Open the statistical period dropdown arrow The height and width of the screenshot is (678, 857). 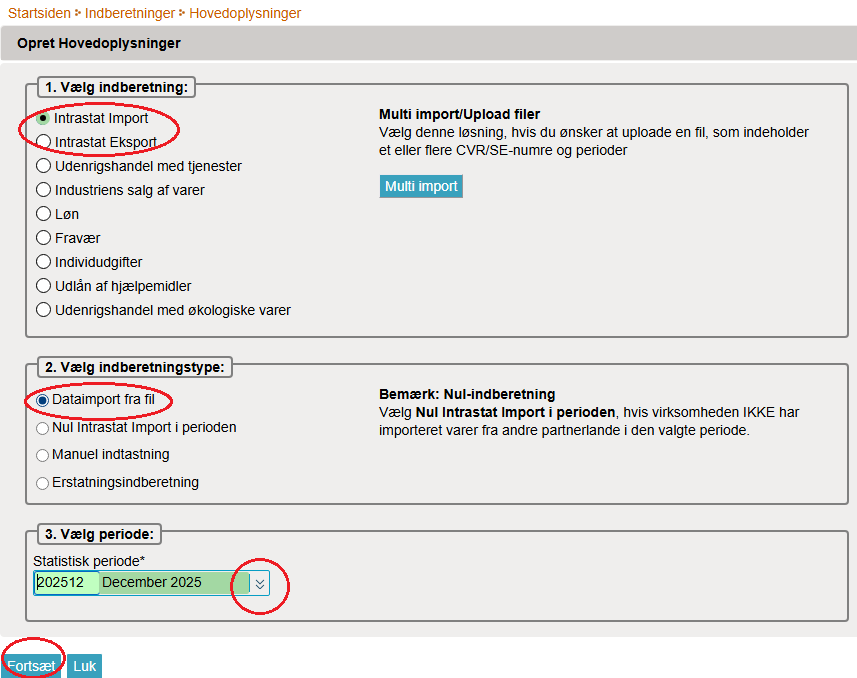point(260,583)
